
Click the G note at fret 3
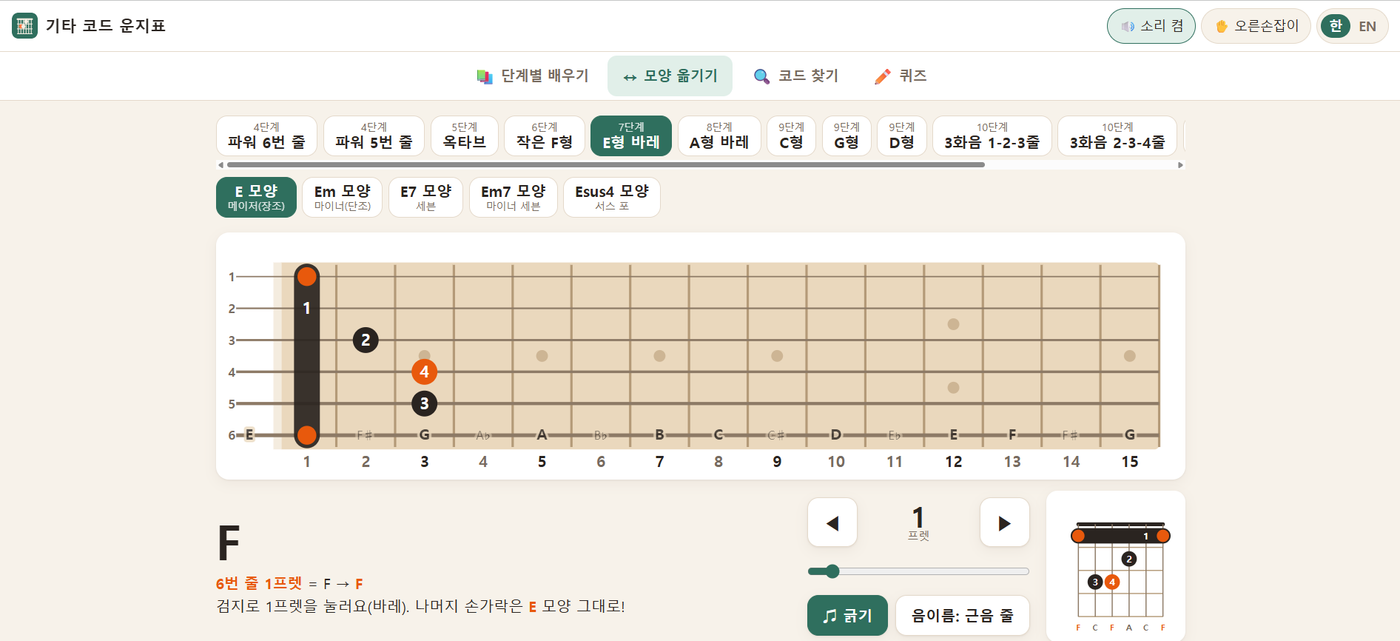[424, 435]
